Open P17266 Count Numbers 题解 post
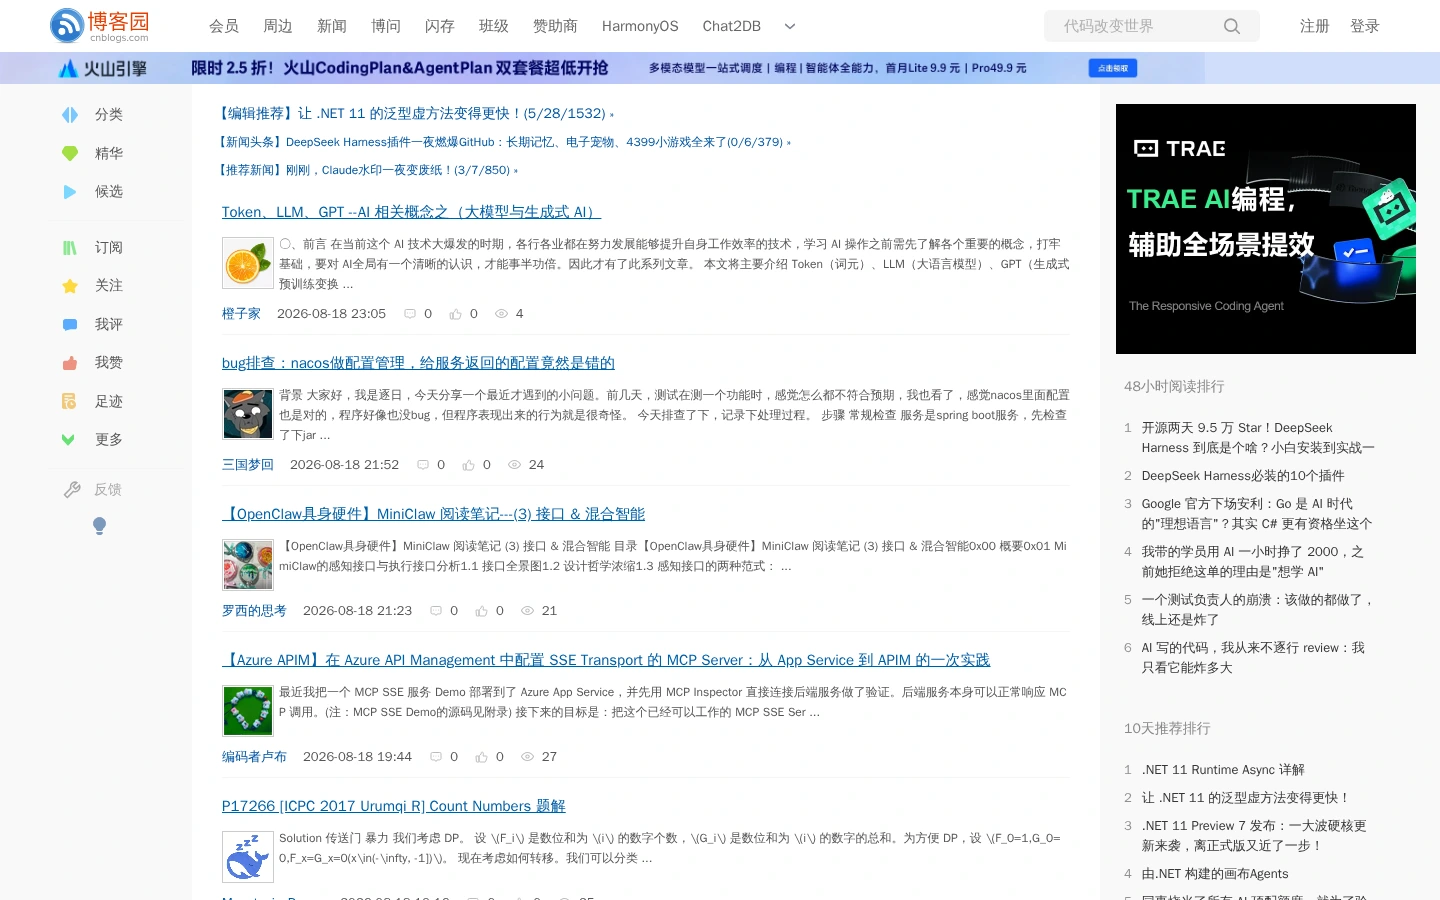Screen dimensions: 1440x900 coord(394,806)
